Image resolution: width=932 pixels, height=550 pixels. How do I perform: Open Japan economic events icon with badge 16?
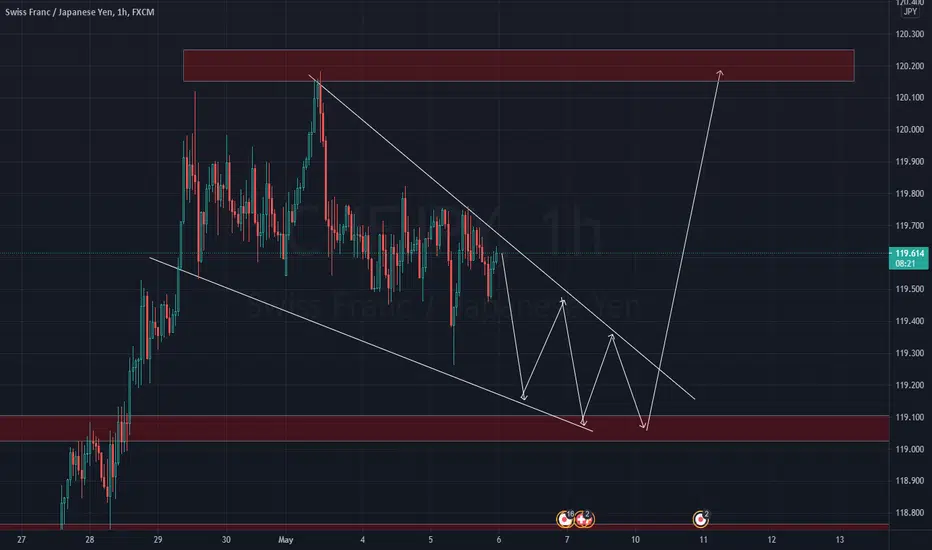coord(565,520)
